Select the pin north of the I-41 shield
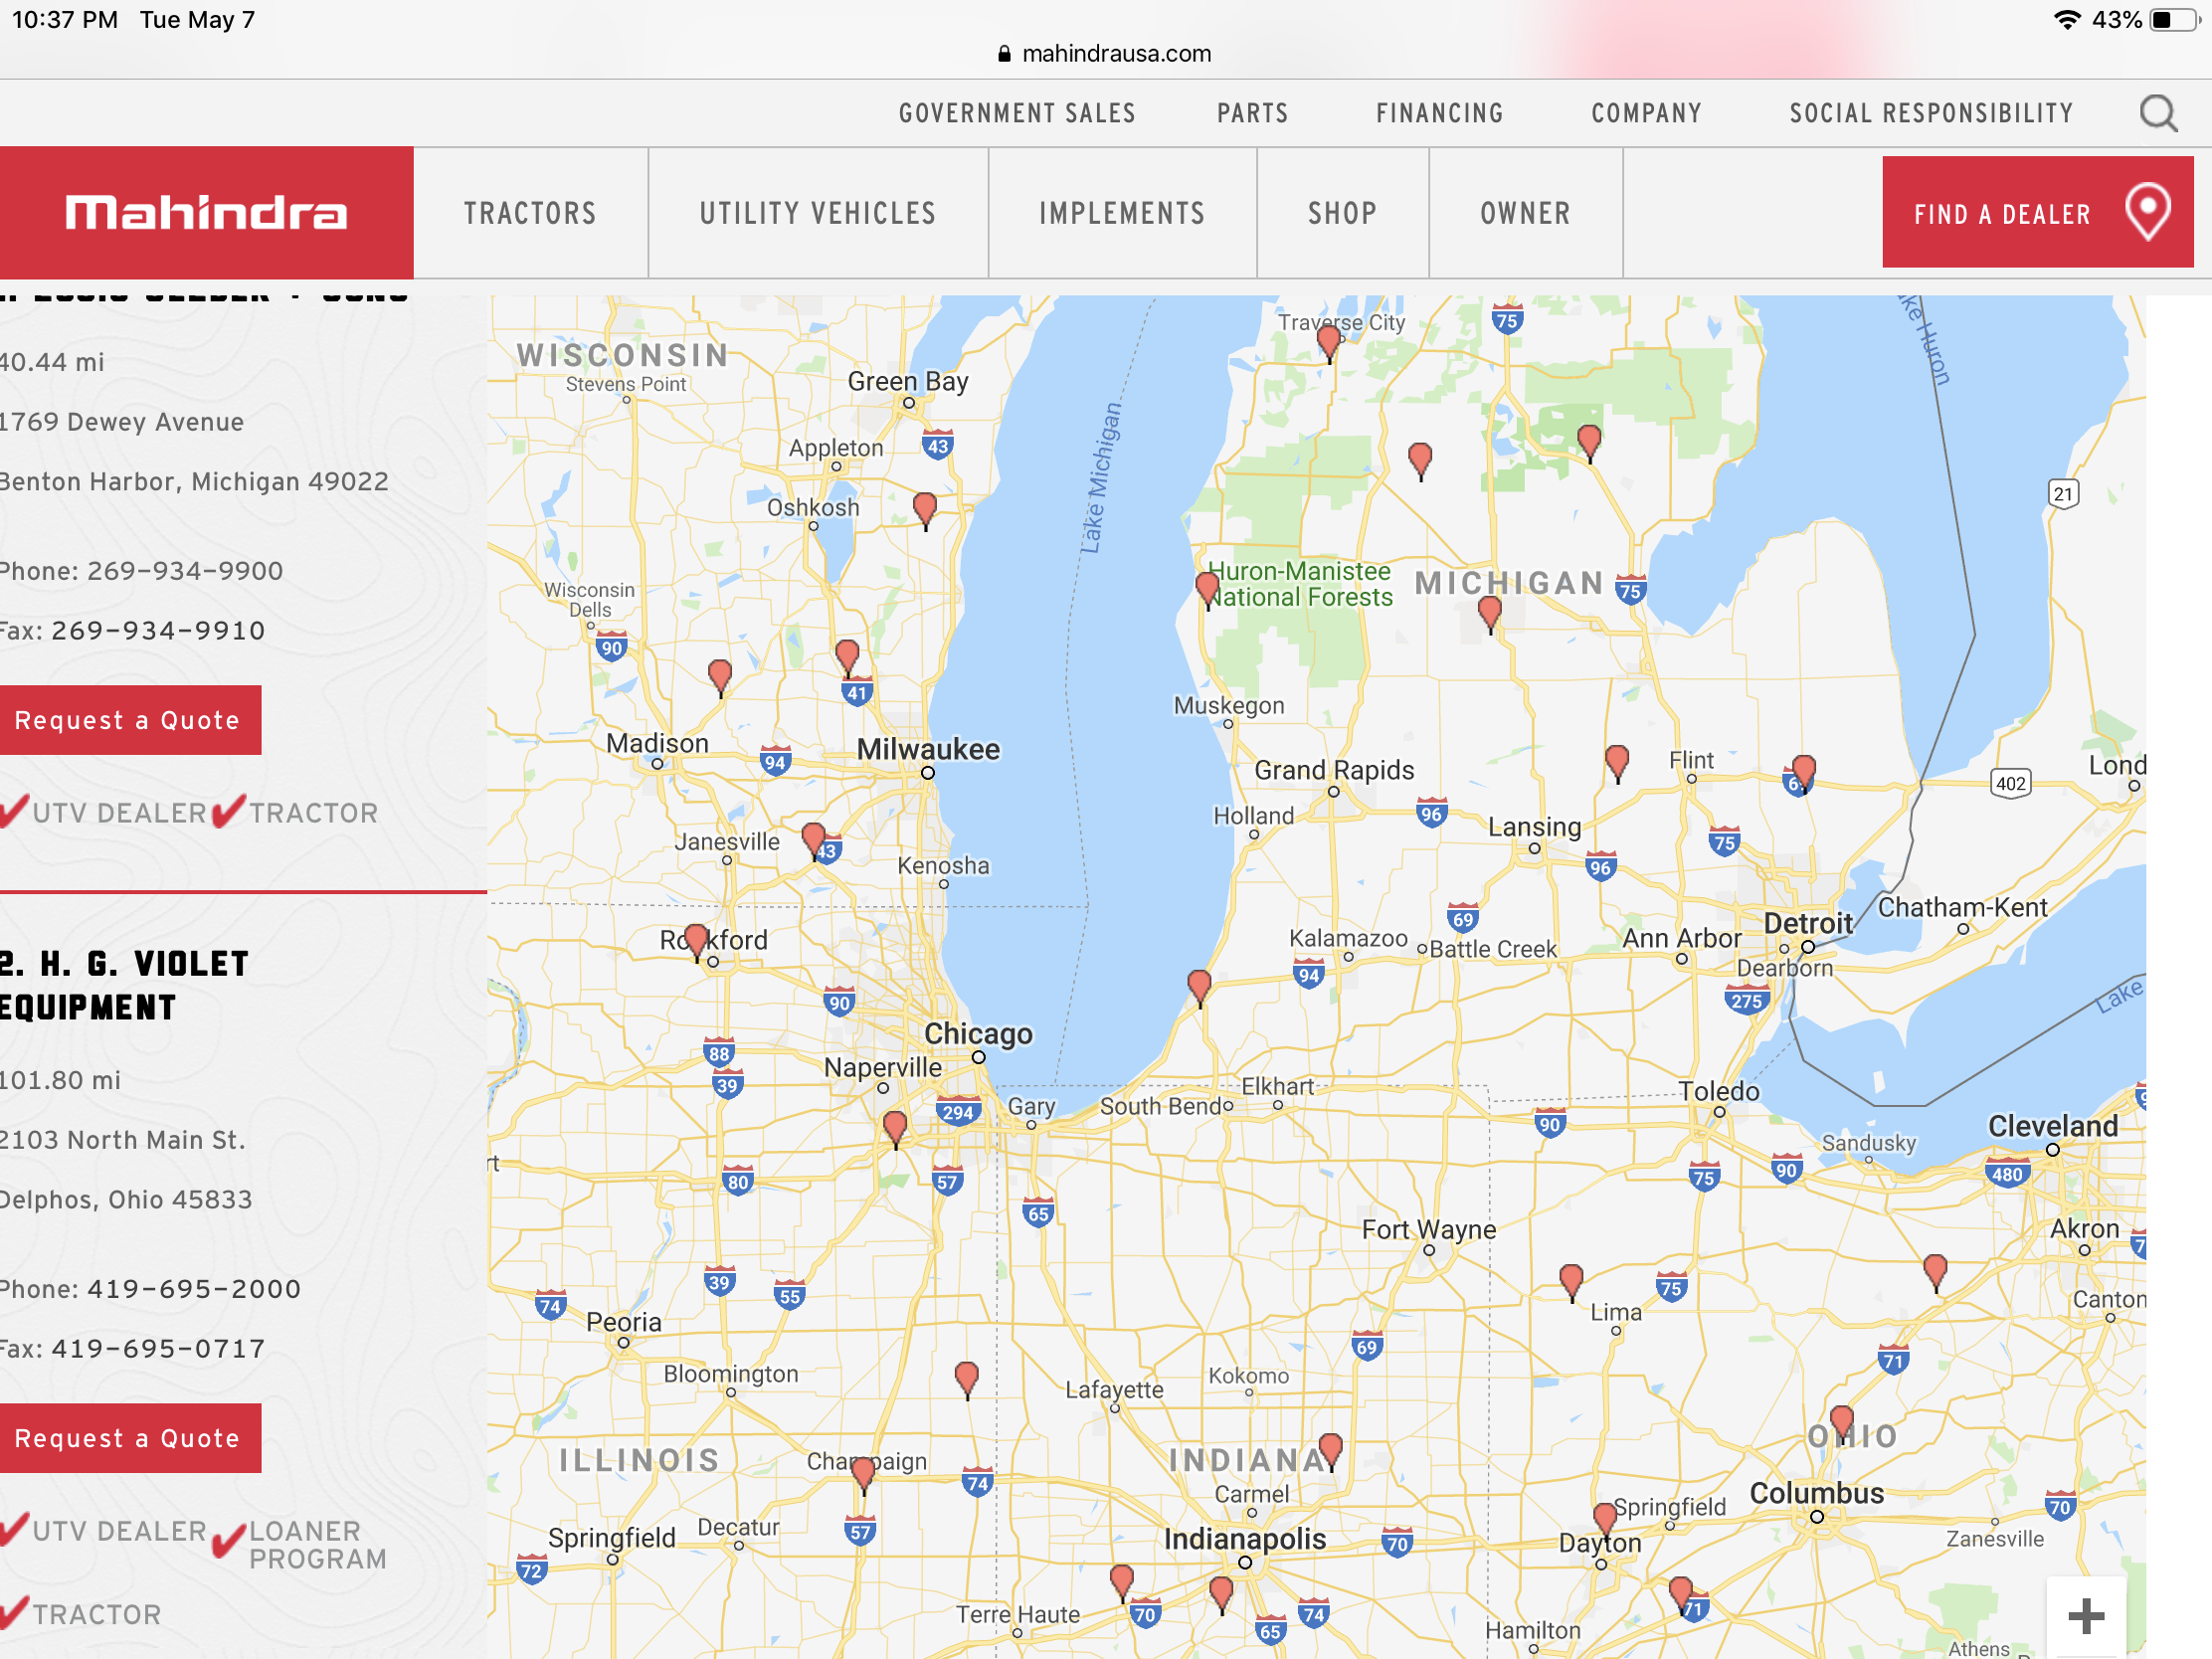Screen dimensions: 2212x1659 [x=847, y=659]
